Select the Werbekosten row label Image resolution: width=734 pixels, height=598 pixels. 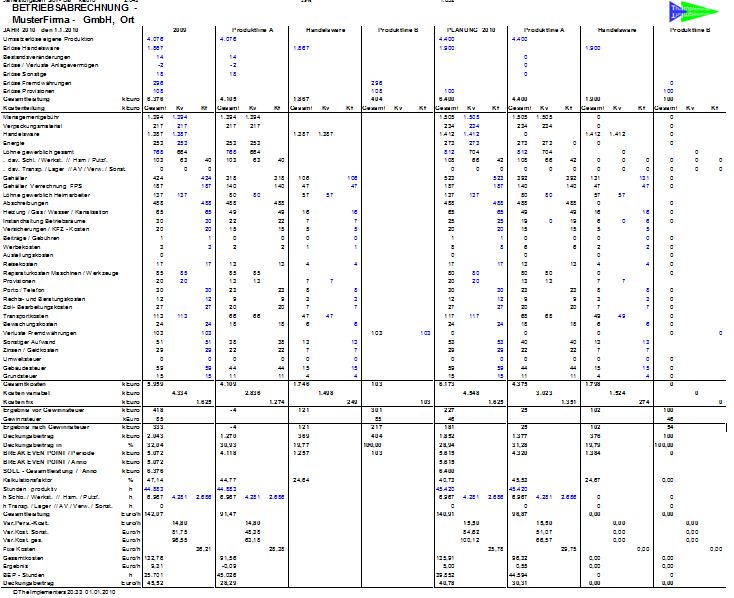tap(19, 246)
